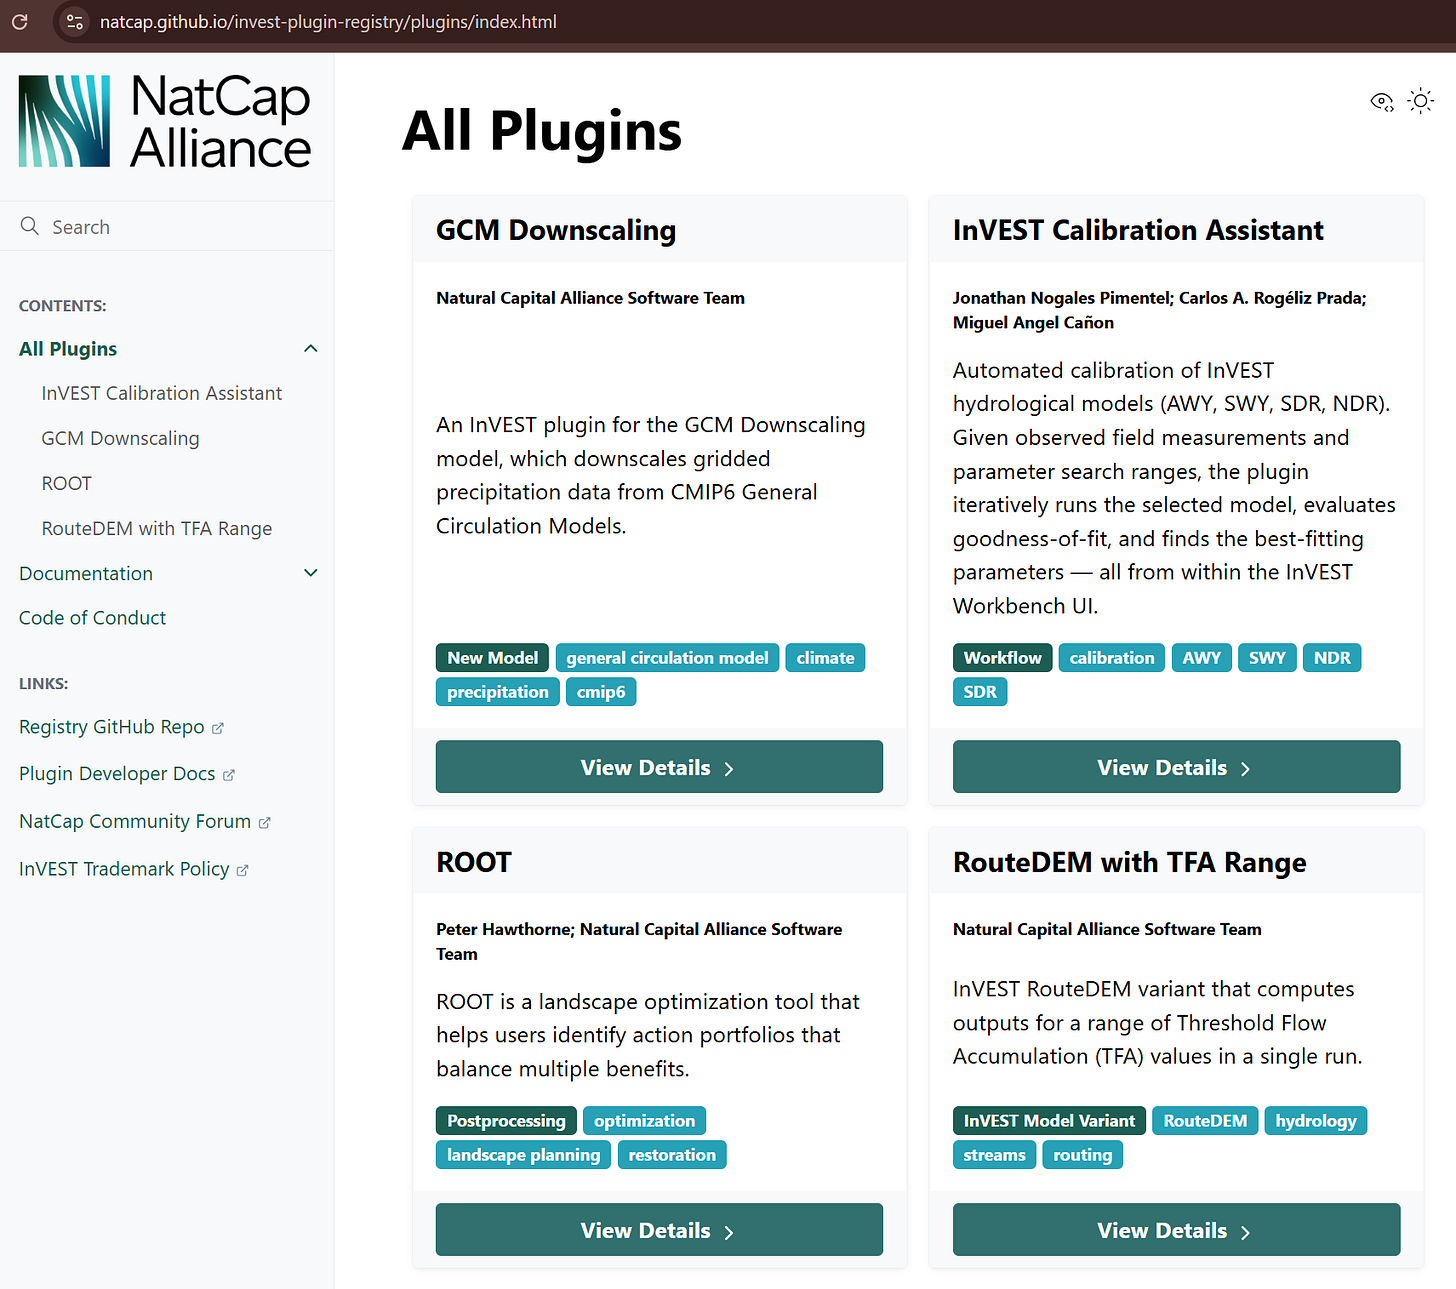Click View Details for ROOT
This screenshot has width=1456, height=1289.
[x=659, y=1230]
